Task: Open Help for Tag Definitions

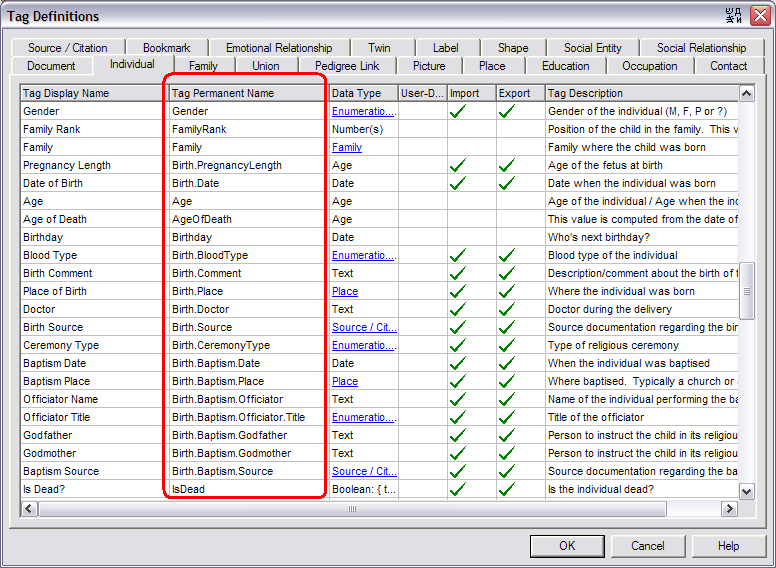Action: coord(728,546)
